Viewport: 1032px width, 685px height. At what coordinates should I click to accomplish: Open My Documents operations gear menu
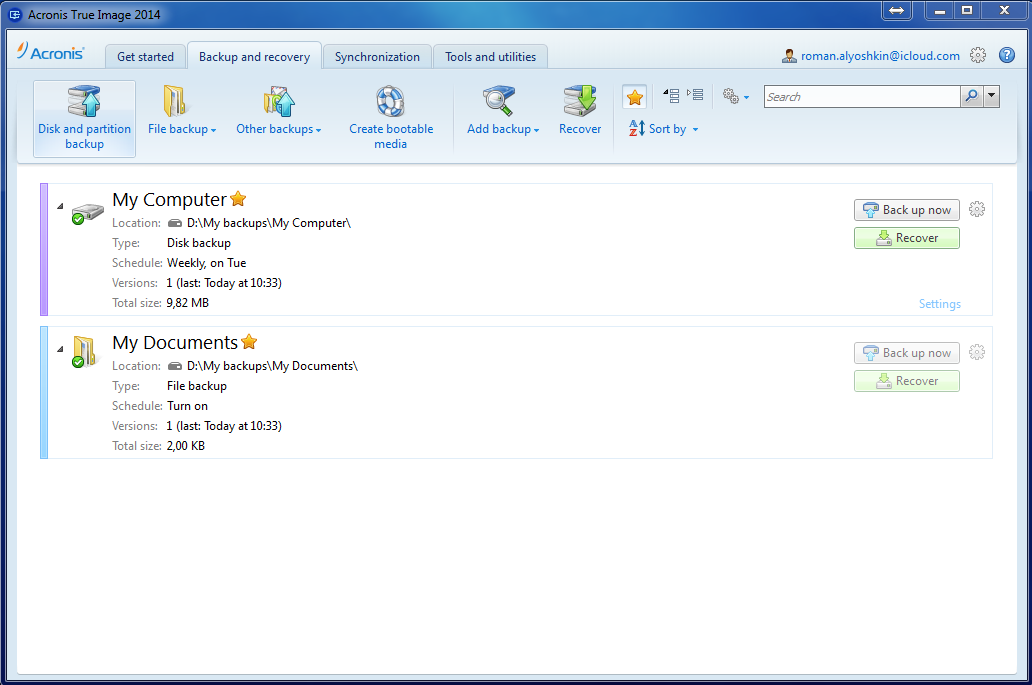pos(977,352)
